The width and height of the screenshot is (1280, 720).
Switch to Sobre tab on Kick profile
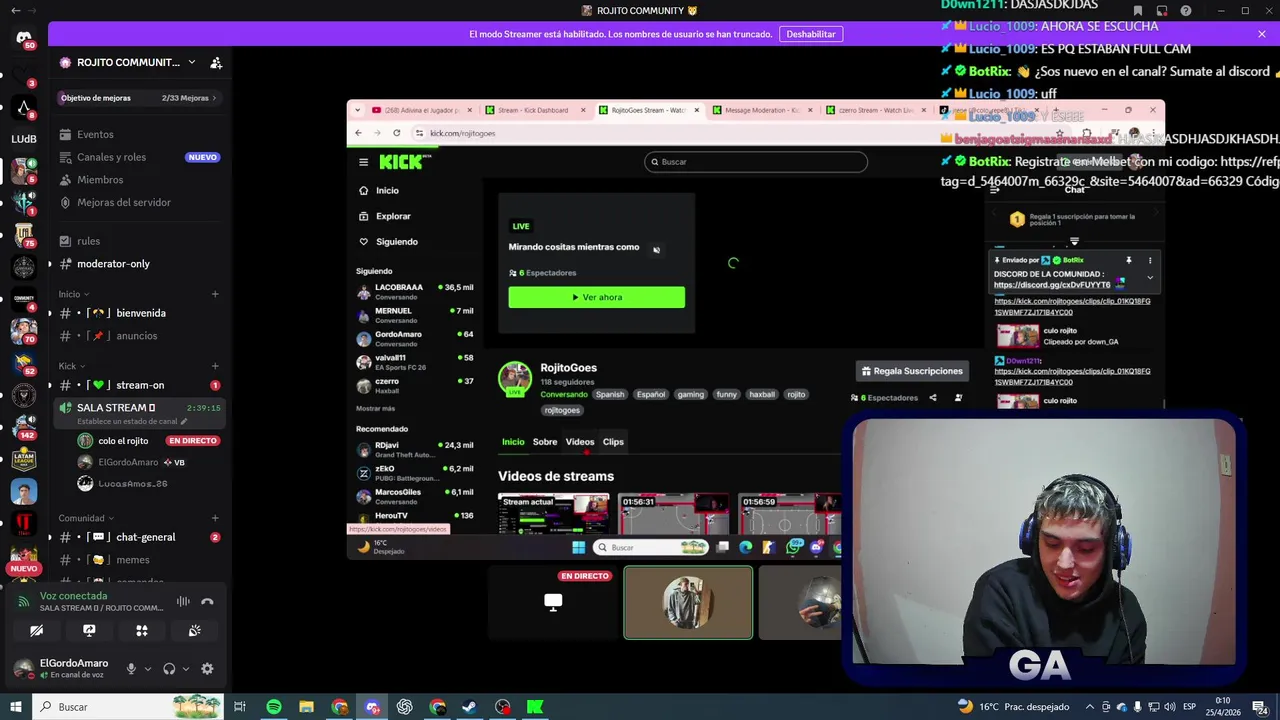(545, 442)
